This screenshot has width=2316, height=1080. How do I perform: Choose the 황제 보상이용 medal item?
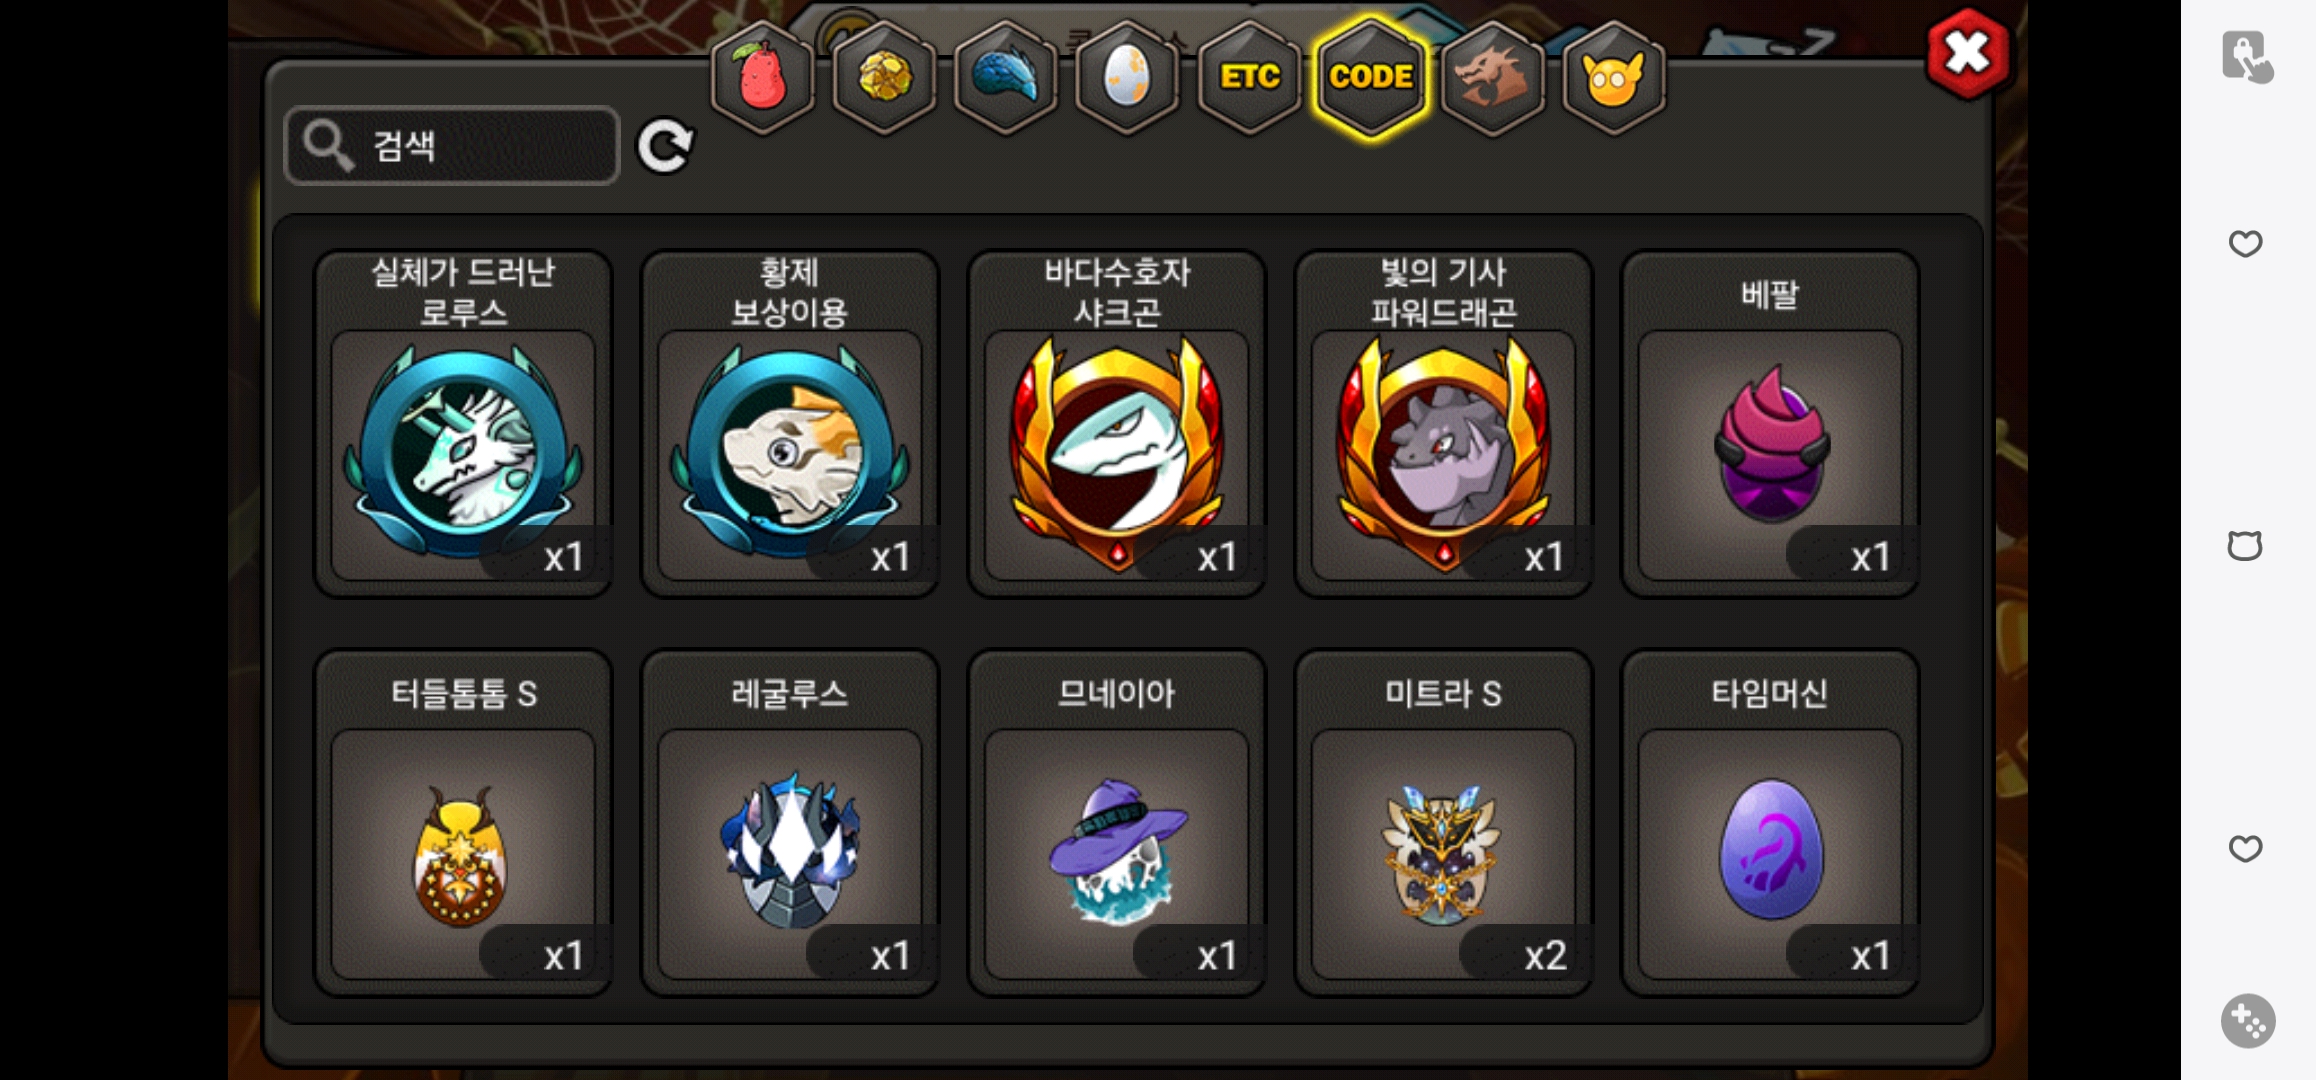pos(790,424)
